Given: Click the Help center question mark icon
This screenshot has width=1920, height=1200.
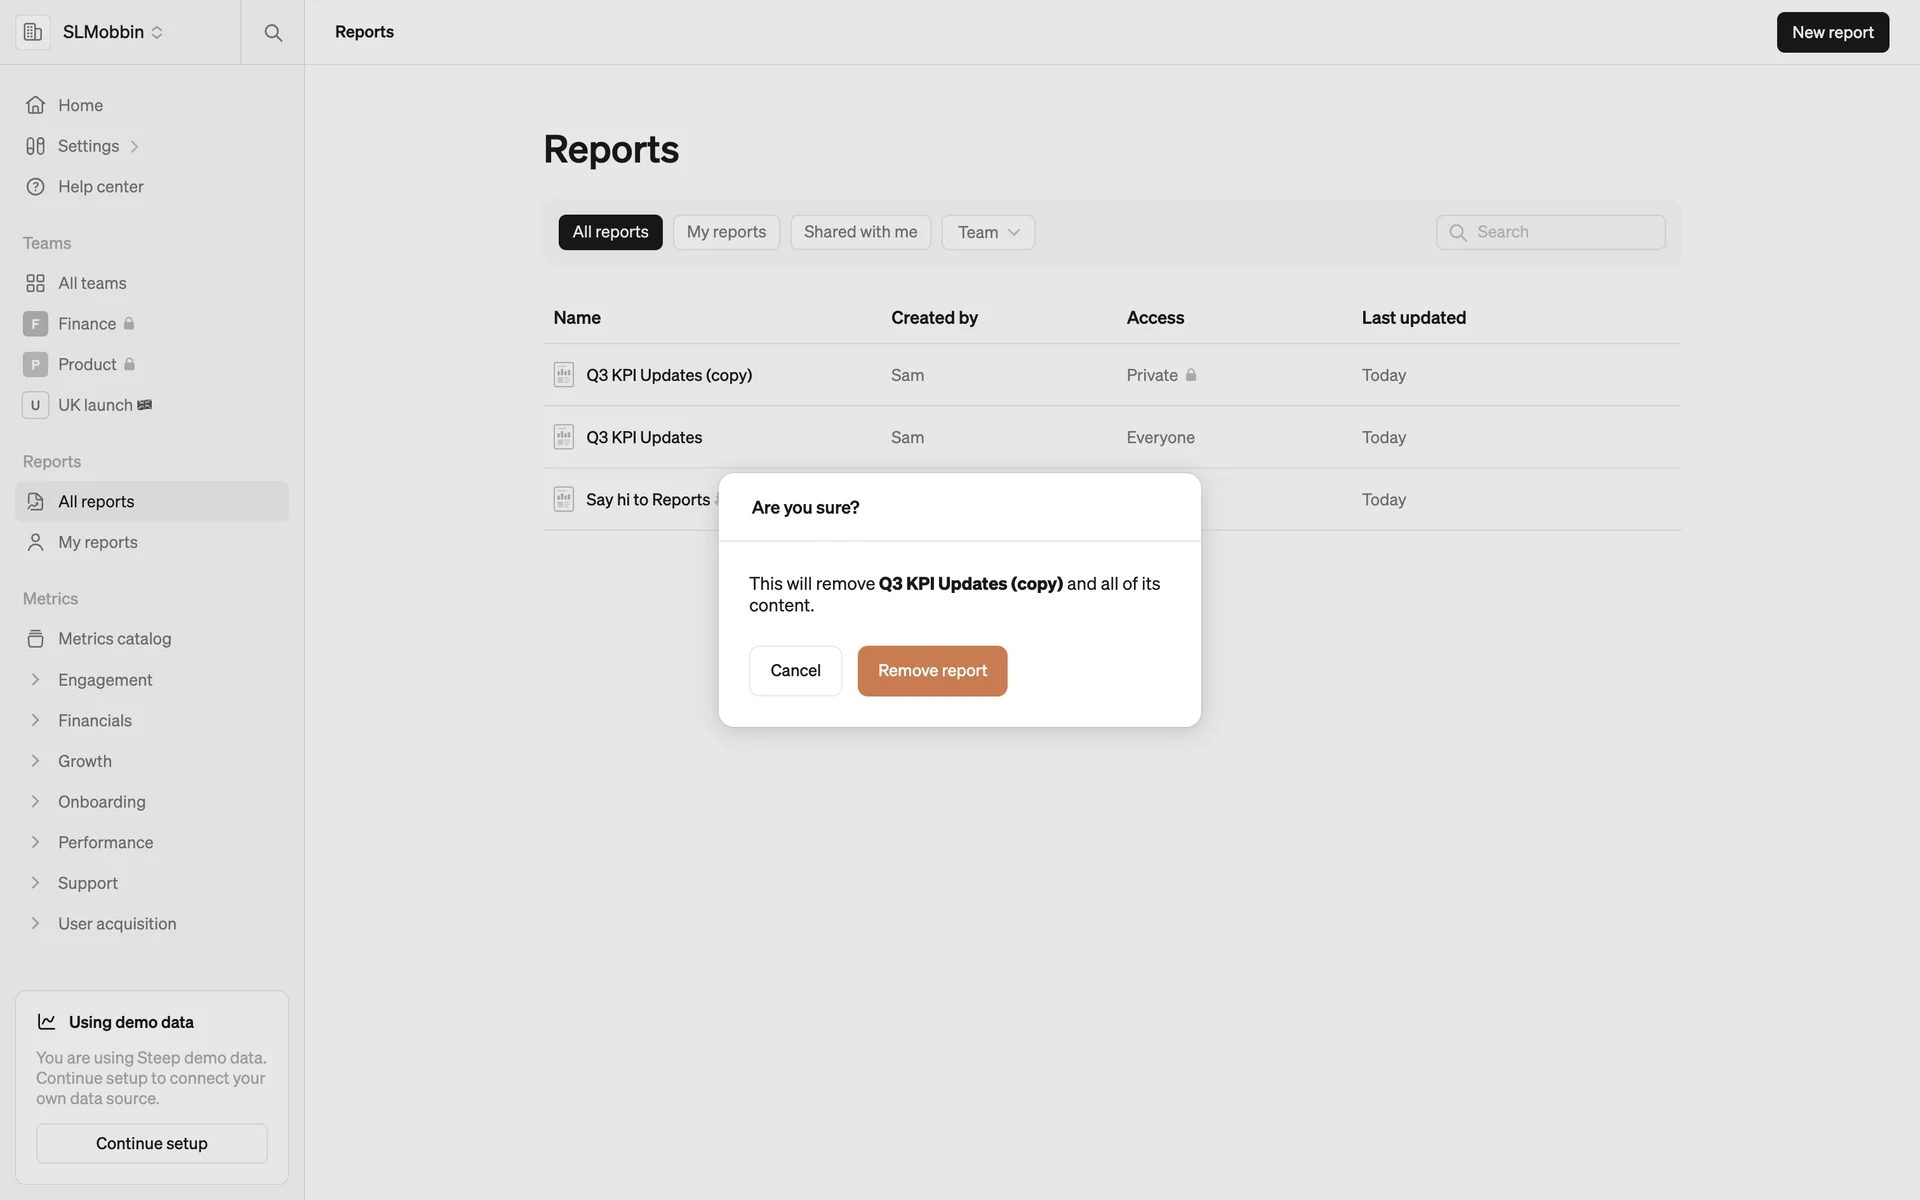Looking at the screenshot, I should click(x=35, y=187).
